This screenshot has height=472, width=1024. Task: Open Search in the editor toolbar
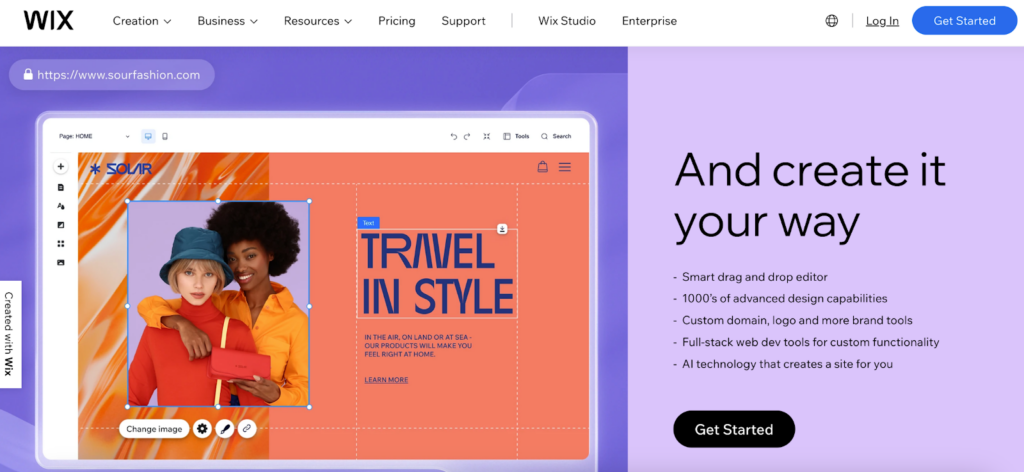coord(556,136)
